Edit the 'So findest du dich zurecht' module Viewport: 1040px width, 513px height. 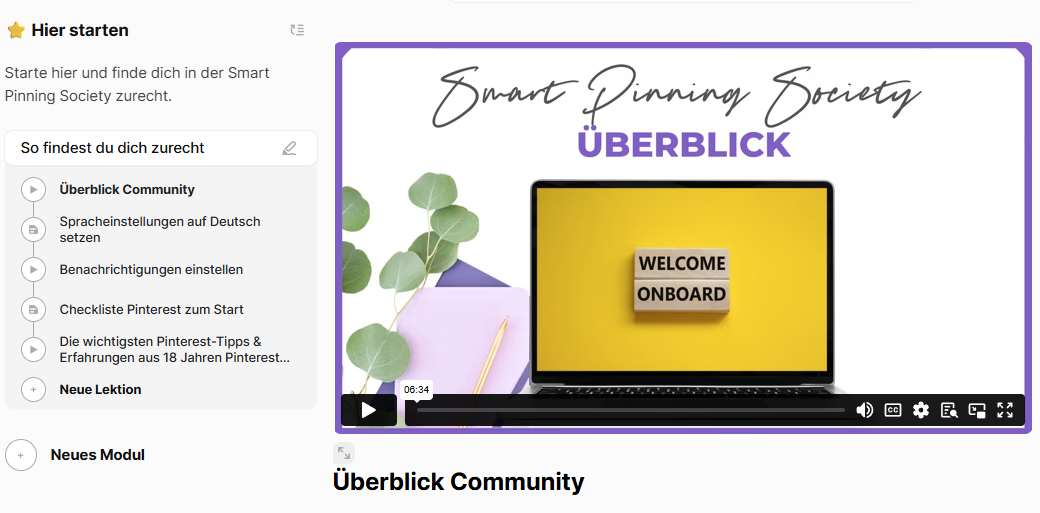pyautogui.click(x=289, y=148)
